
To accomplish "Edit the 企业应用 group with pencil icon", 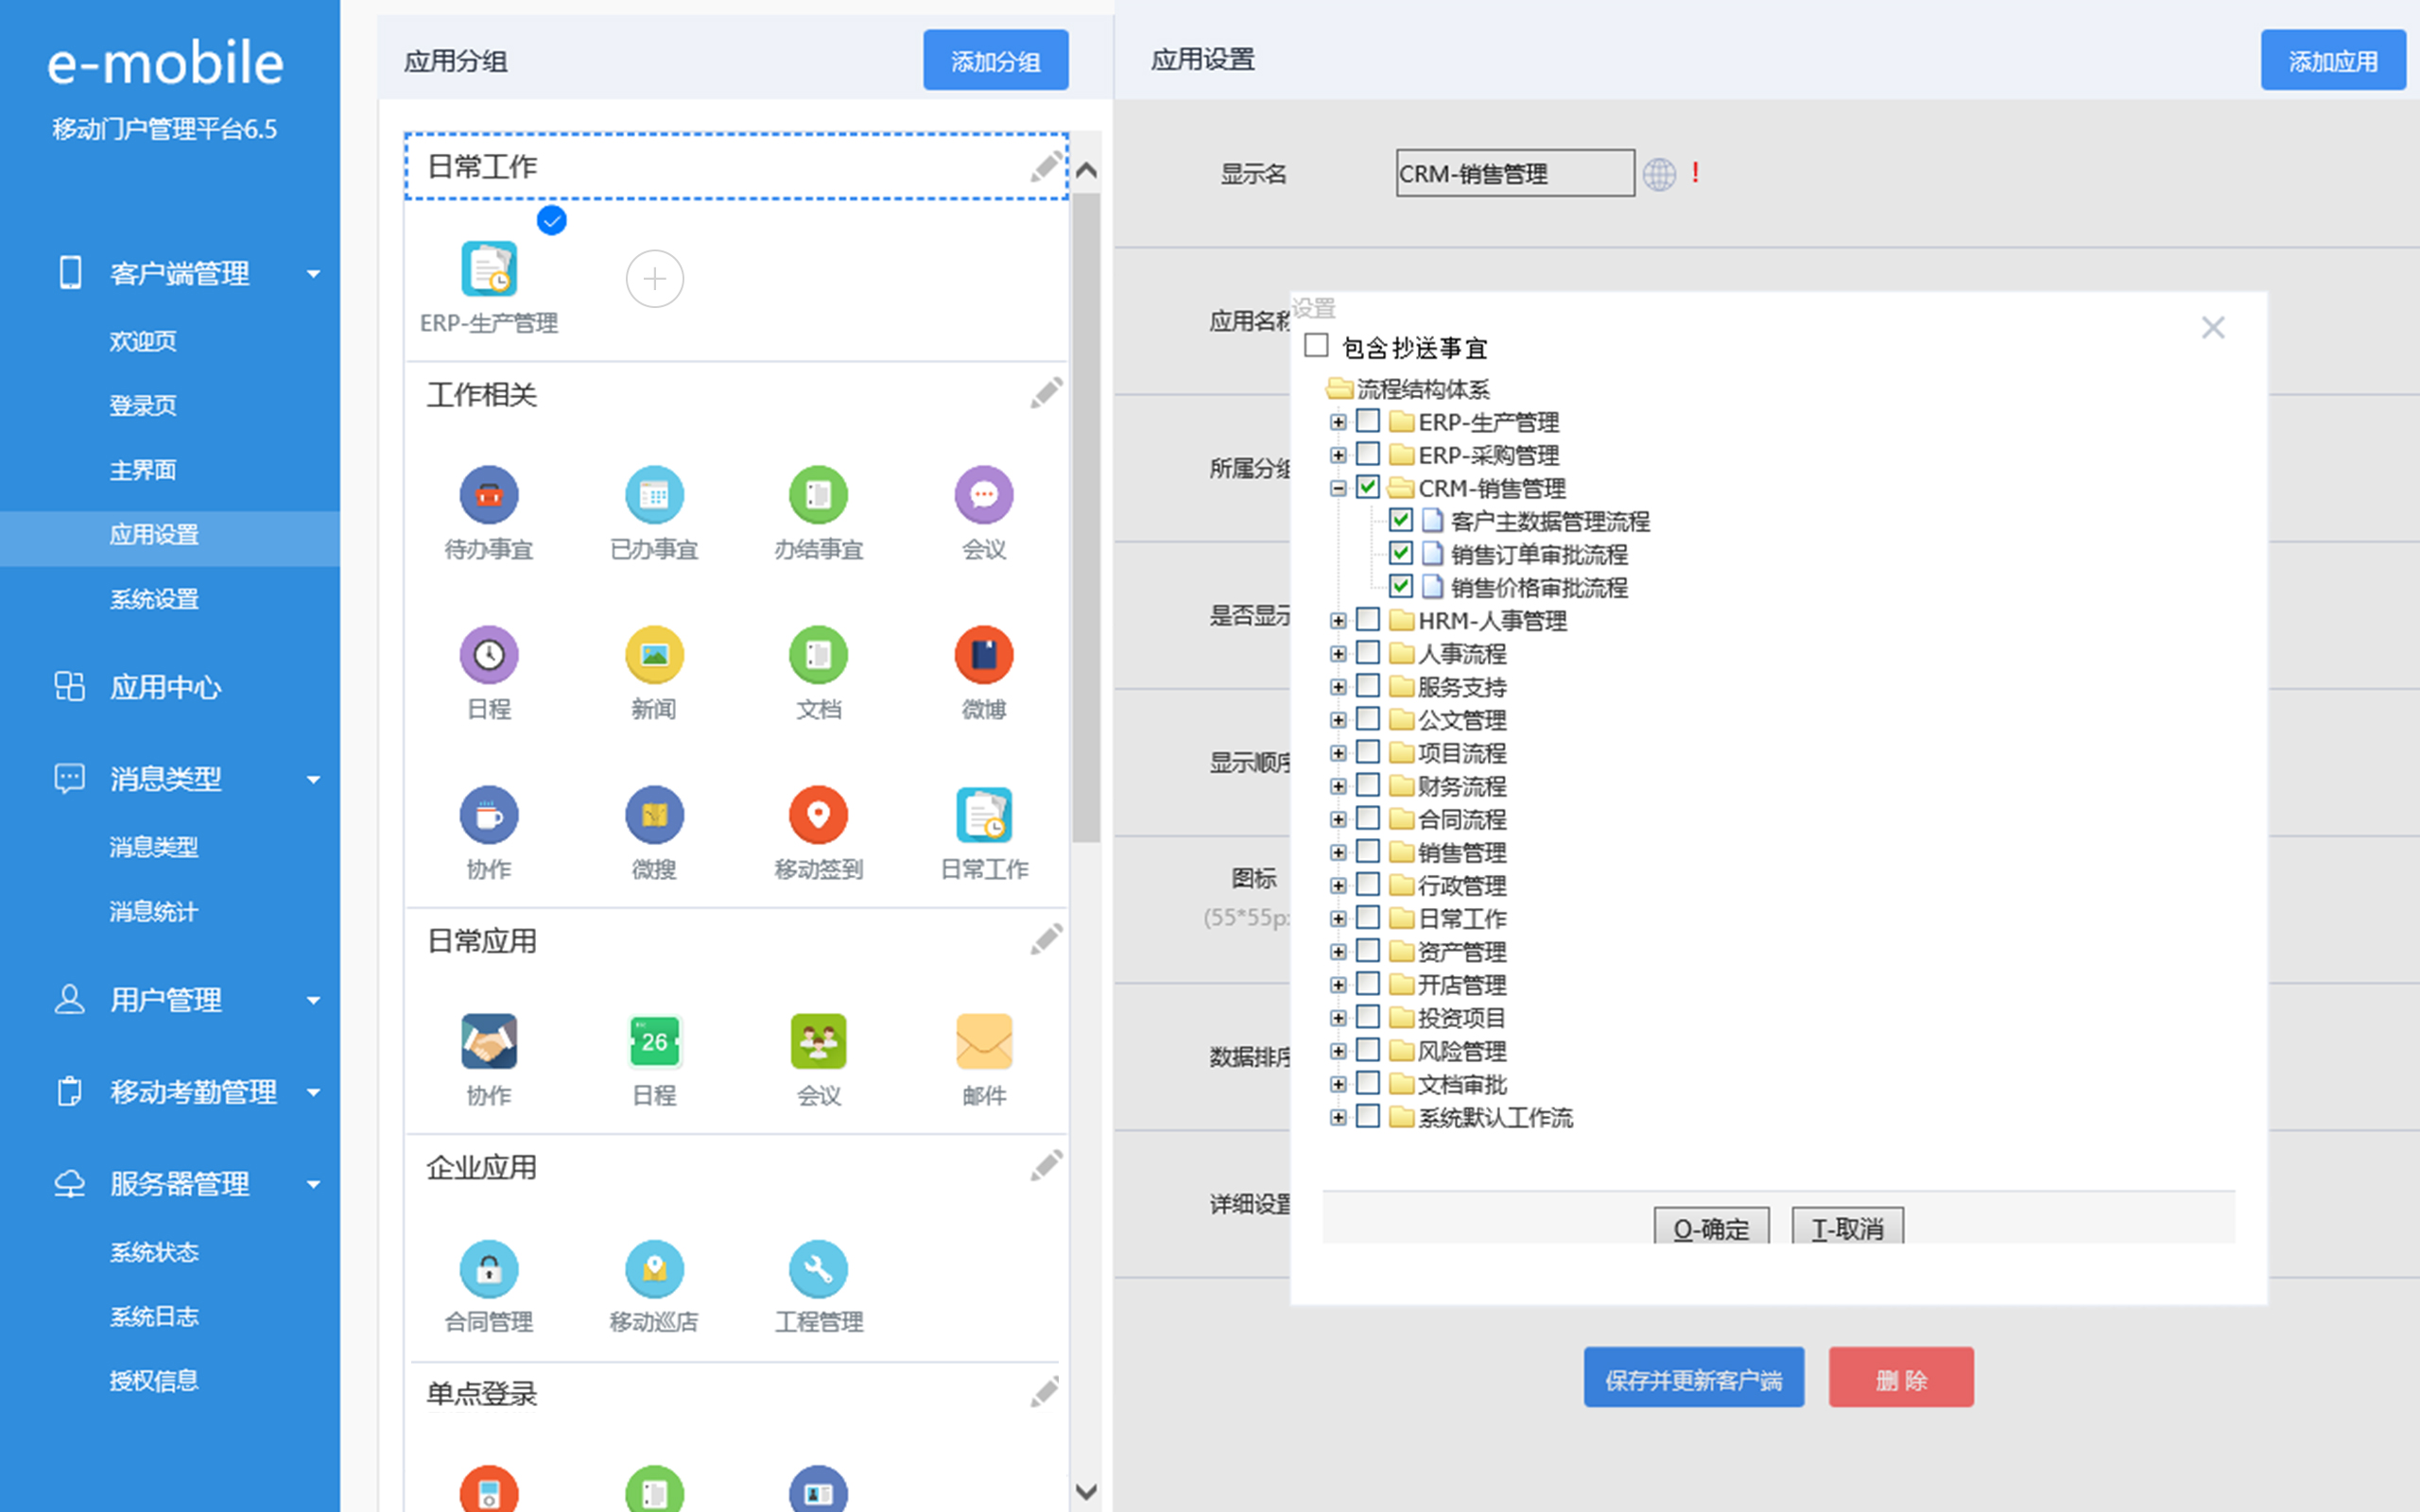I will [1046, 1166].
